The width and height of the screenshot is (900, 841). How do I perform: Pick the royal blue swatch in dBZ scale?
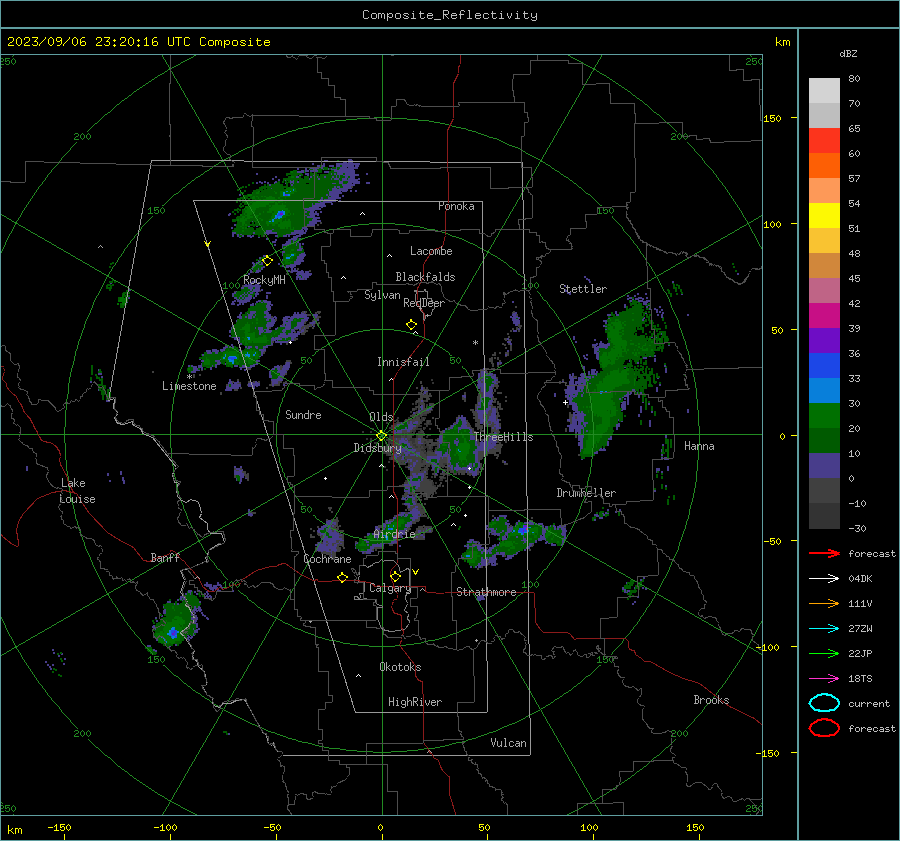[824, 365]
